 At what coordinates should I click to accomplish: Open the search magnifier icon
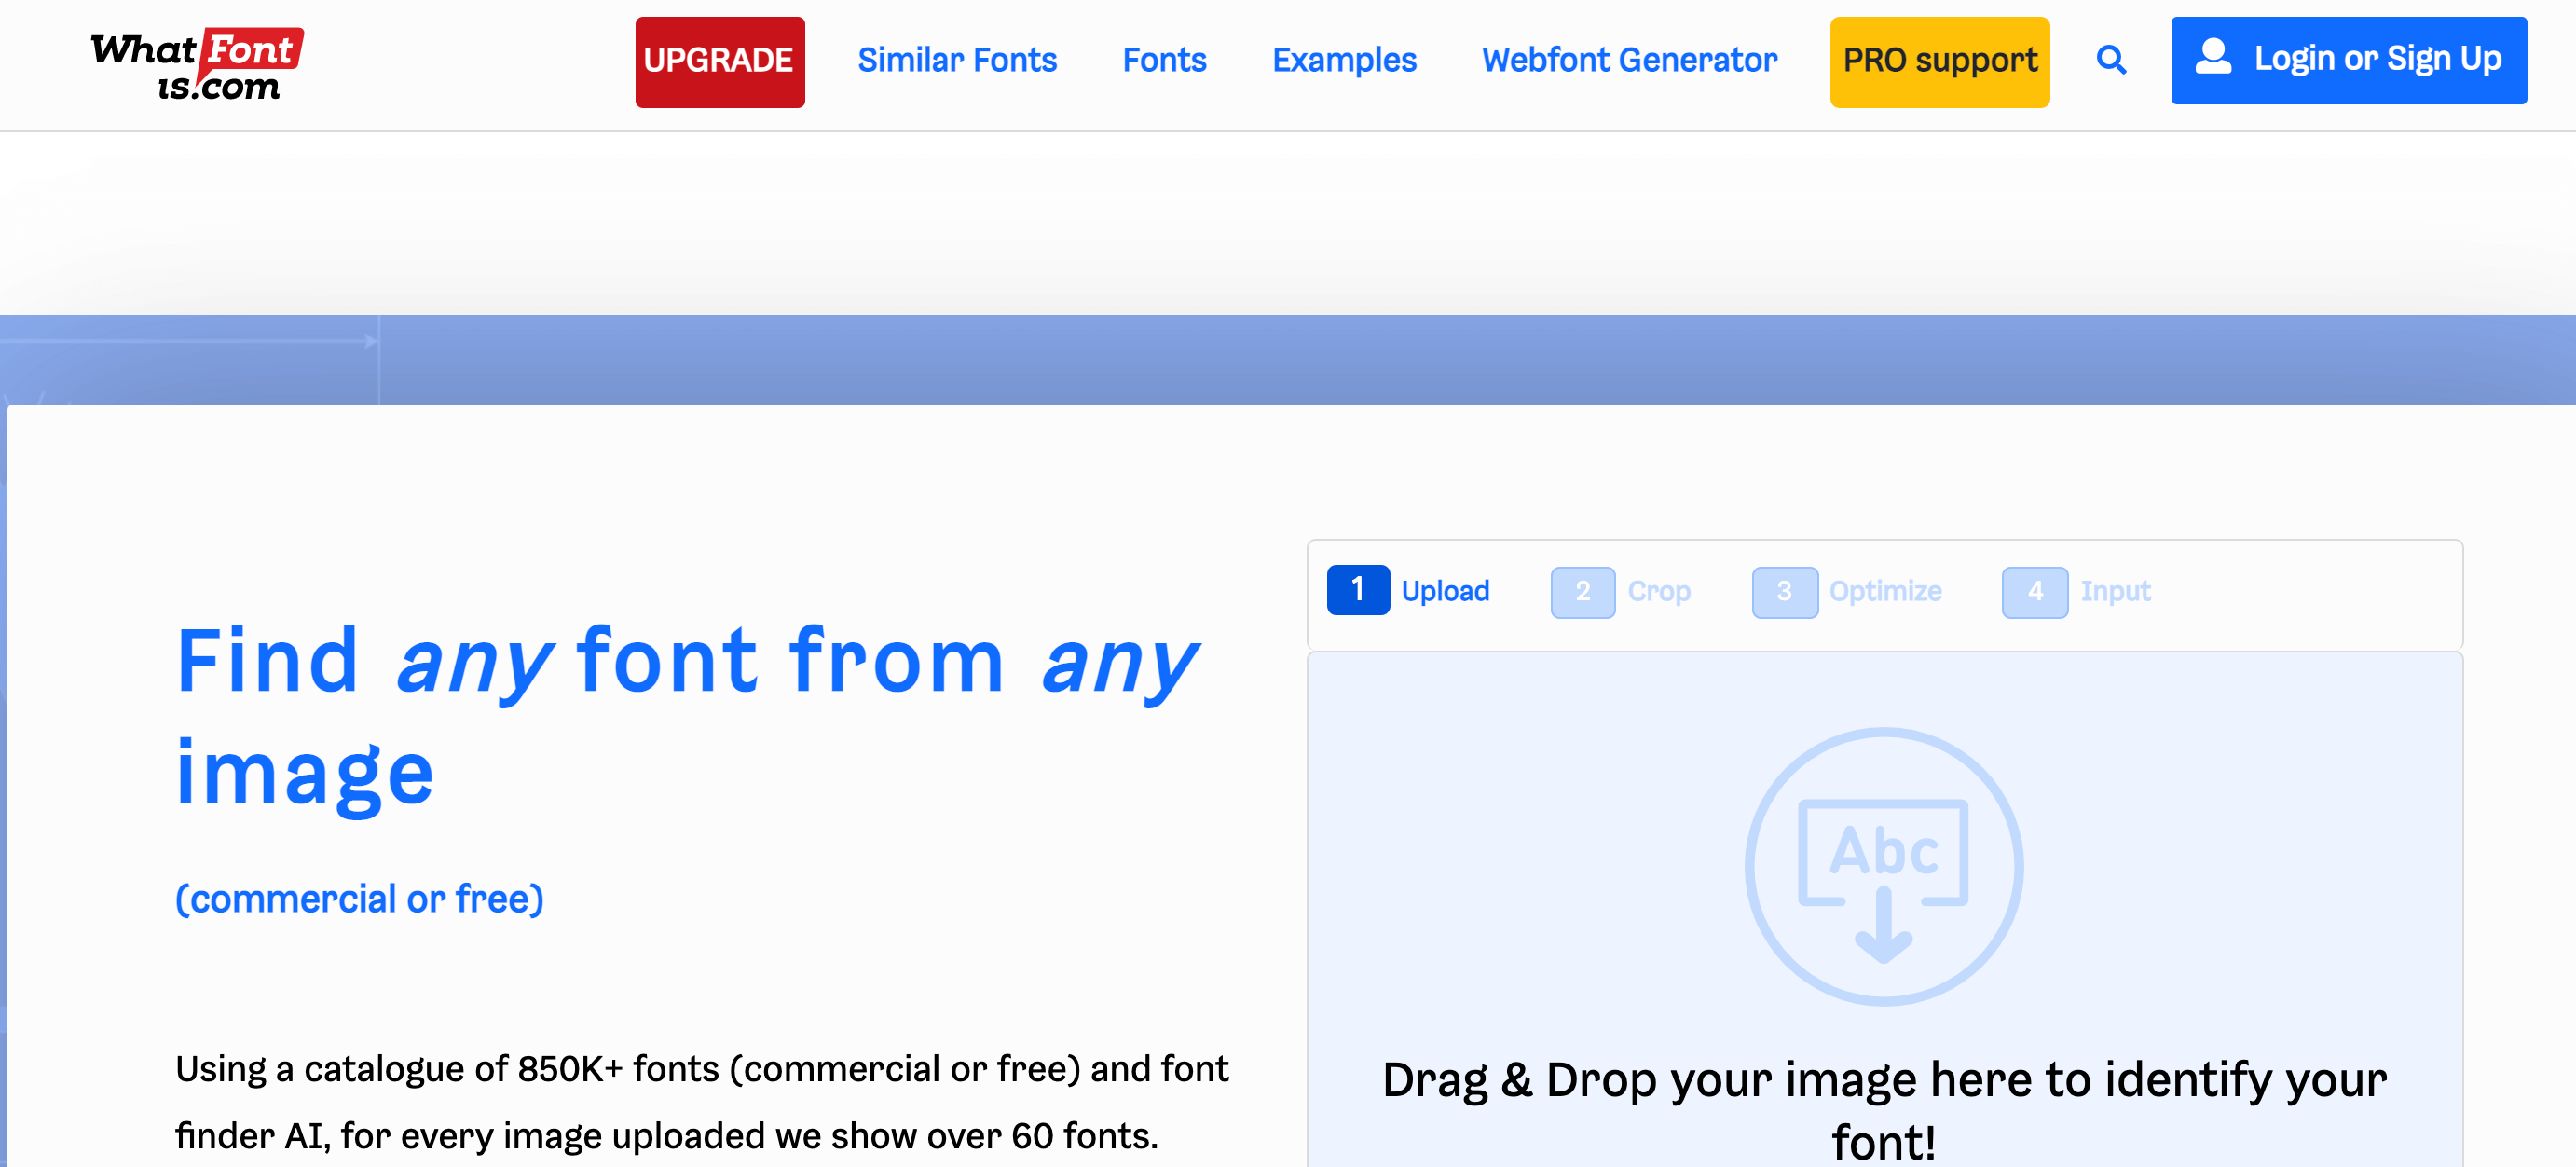pyautogui.click(x=2110, y=60)
